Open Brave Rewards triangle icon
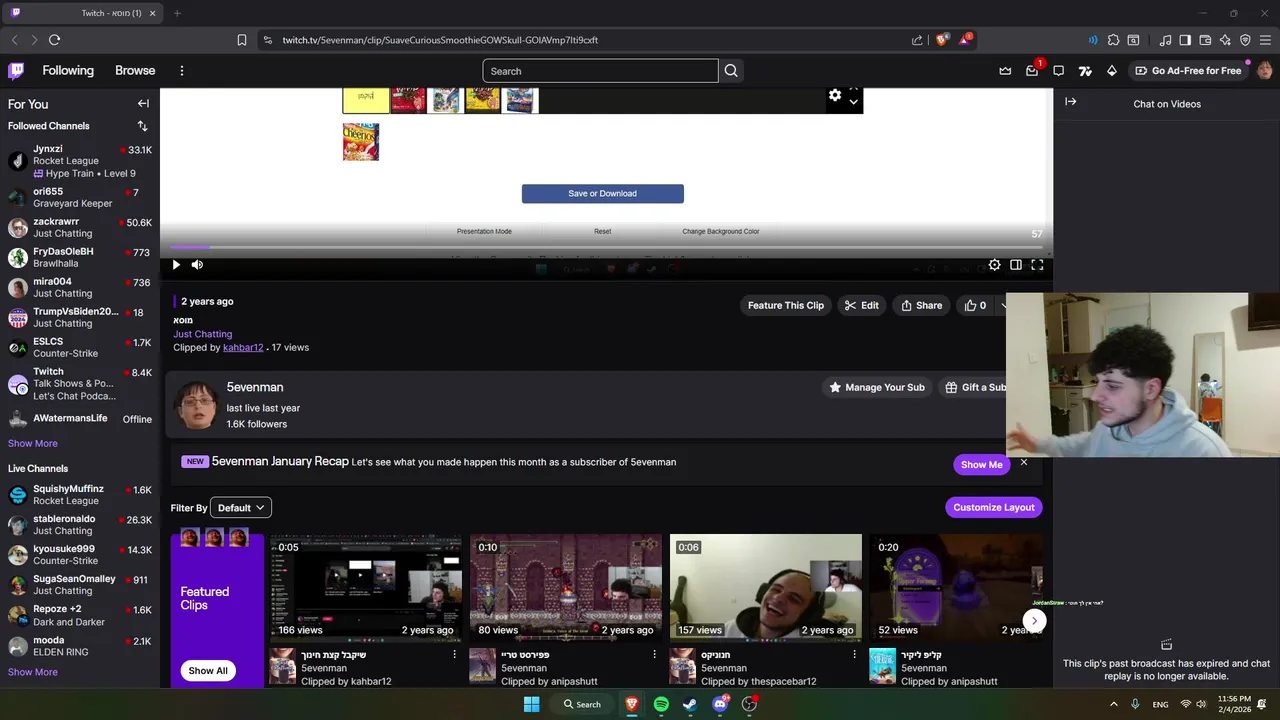1280x720 pixels. pyautogui.click(x=965, y=40)
